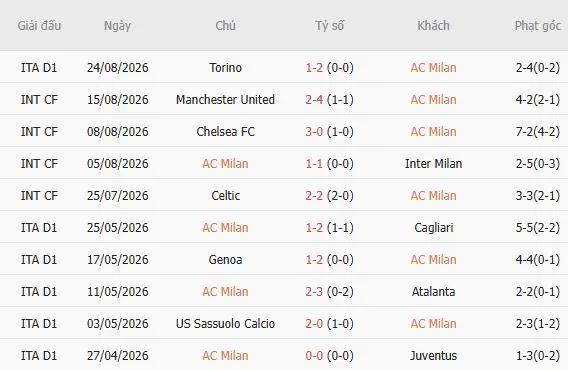
Task: Click the 3-0 Chelsea match score
Action: click(314, 132)
